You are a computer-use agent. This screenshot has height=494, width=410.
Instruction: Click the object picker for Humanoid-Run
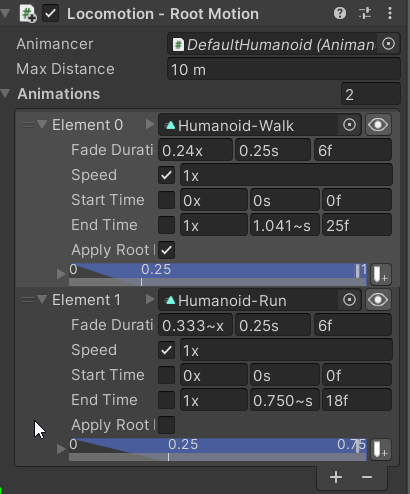point(349,300)
